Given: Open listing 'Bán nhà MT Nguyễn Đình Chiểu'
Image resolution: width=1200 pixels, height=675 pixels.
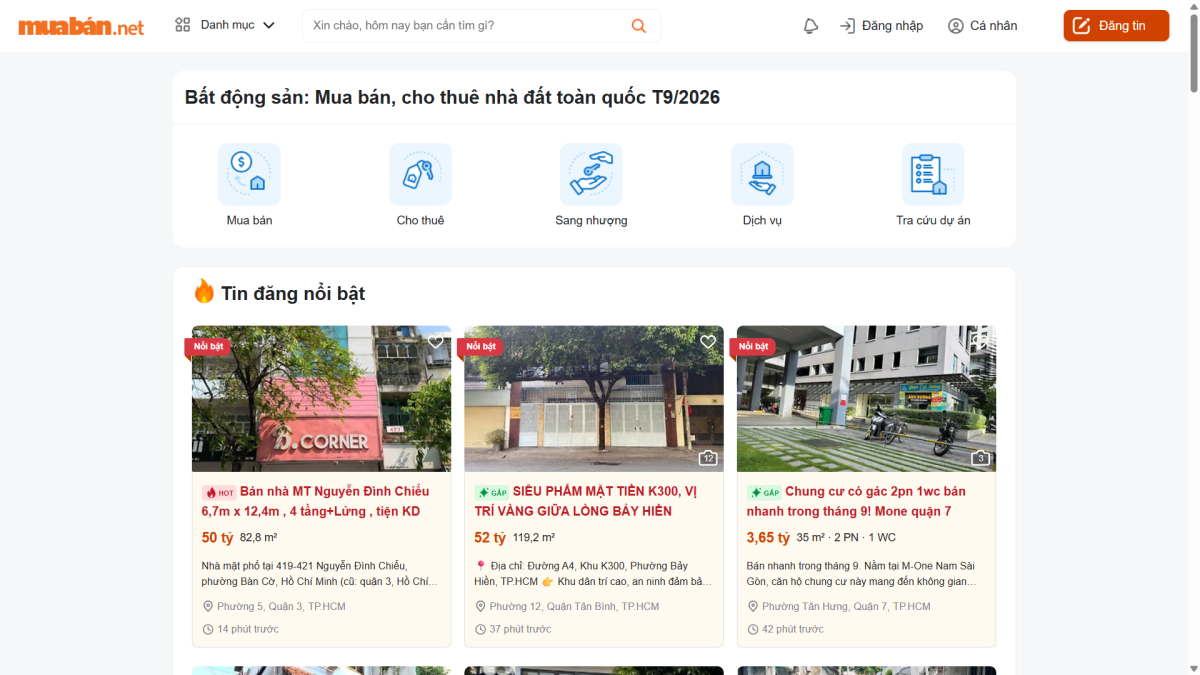Looking at the screenshot, I should (x=316, y=501).
